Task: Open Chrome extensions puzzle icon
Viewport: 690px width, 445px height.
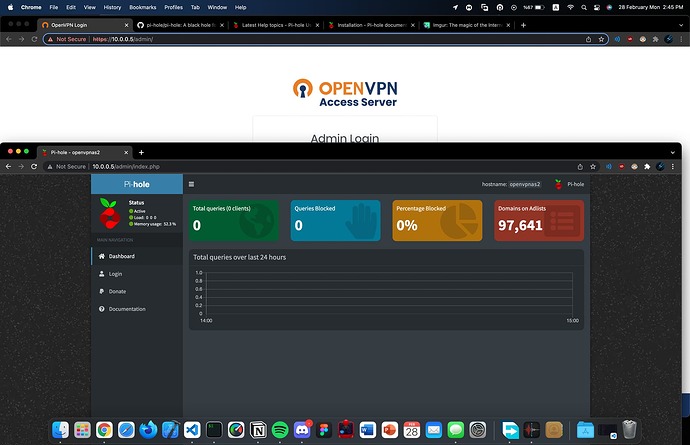Action: click(x=647, y=167)
